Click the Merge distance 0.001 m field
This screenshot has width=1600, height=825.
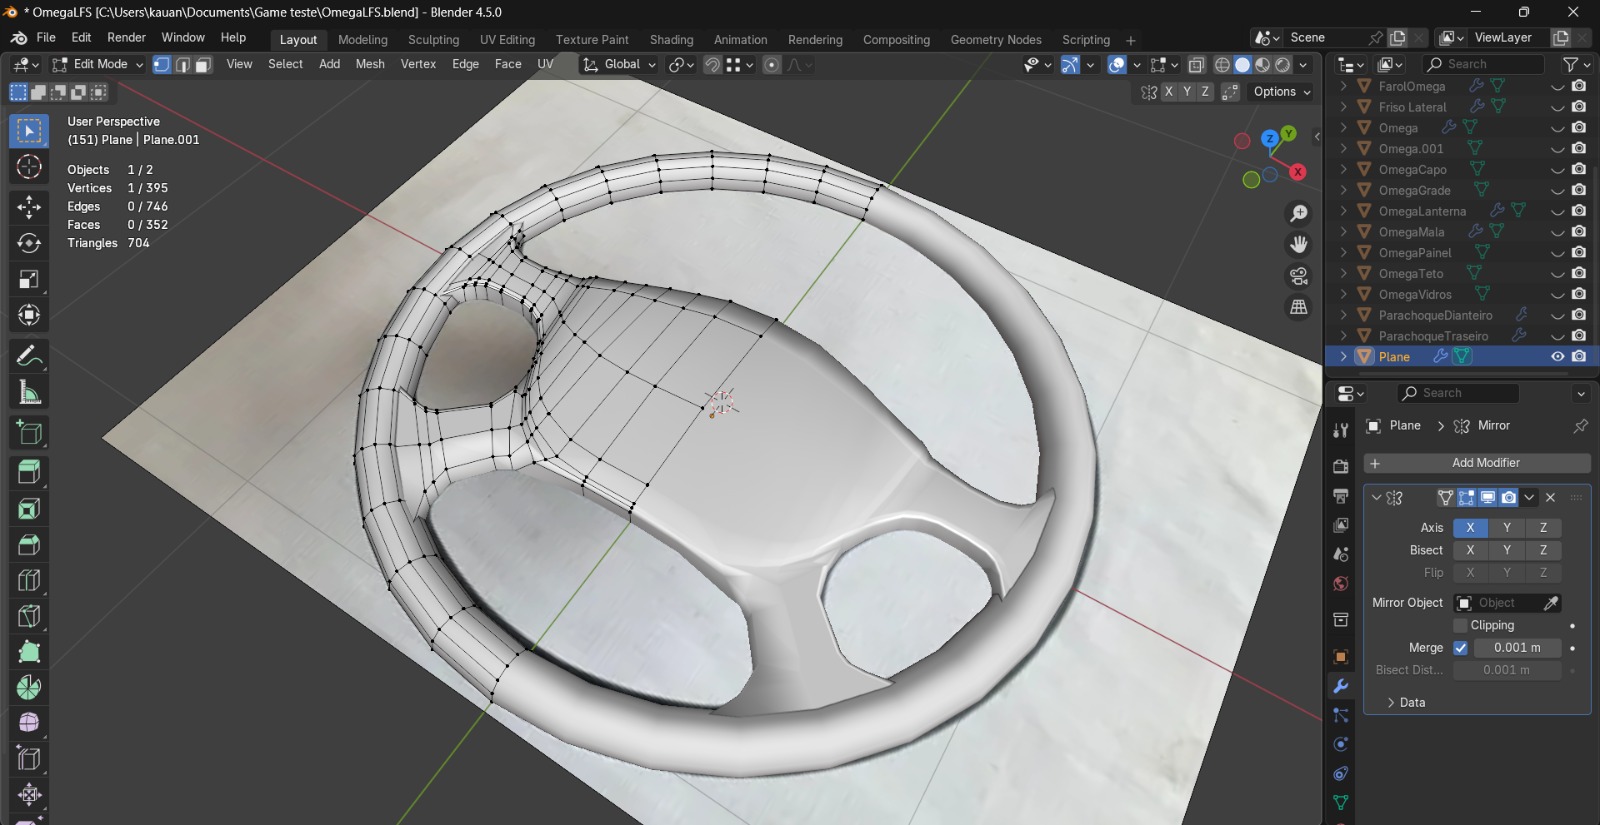pyautogui.click(x=1517, y=648)
